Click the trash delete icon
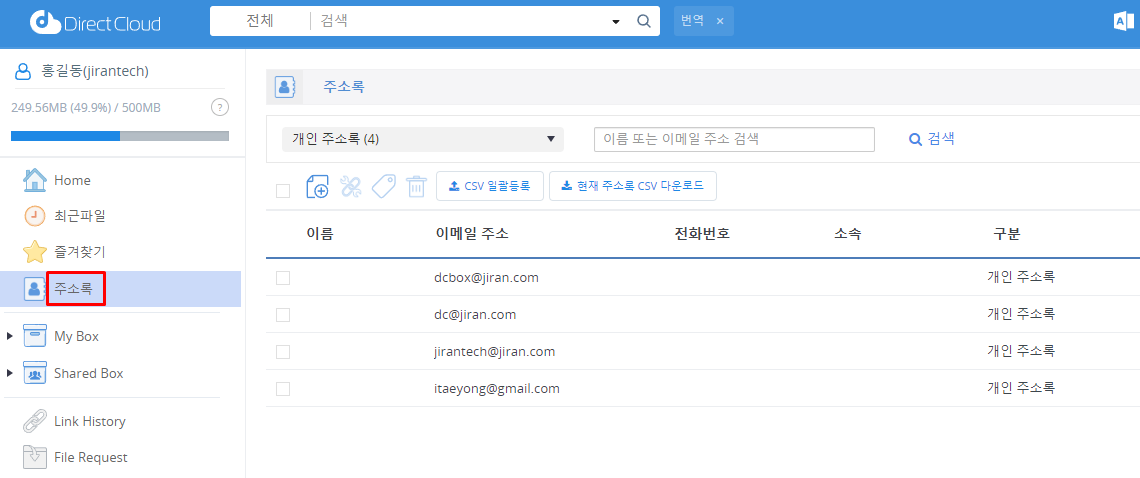Viewport: 1140px width, 478px height. (416, 186)
